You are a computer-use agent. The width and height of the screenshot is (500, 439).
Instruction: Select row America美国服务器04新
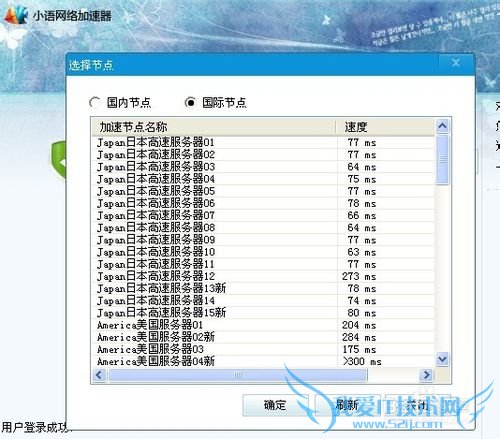tap(263, 361)
